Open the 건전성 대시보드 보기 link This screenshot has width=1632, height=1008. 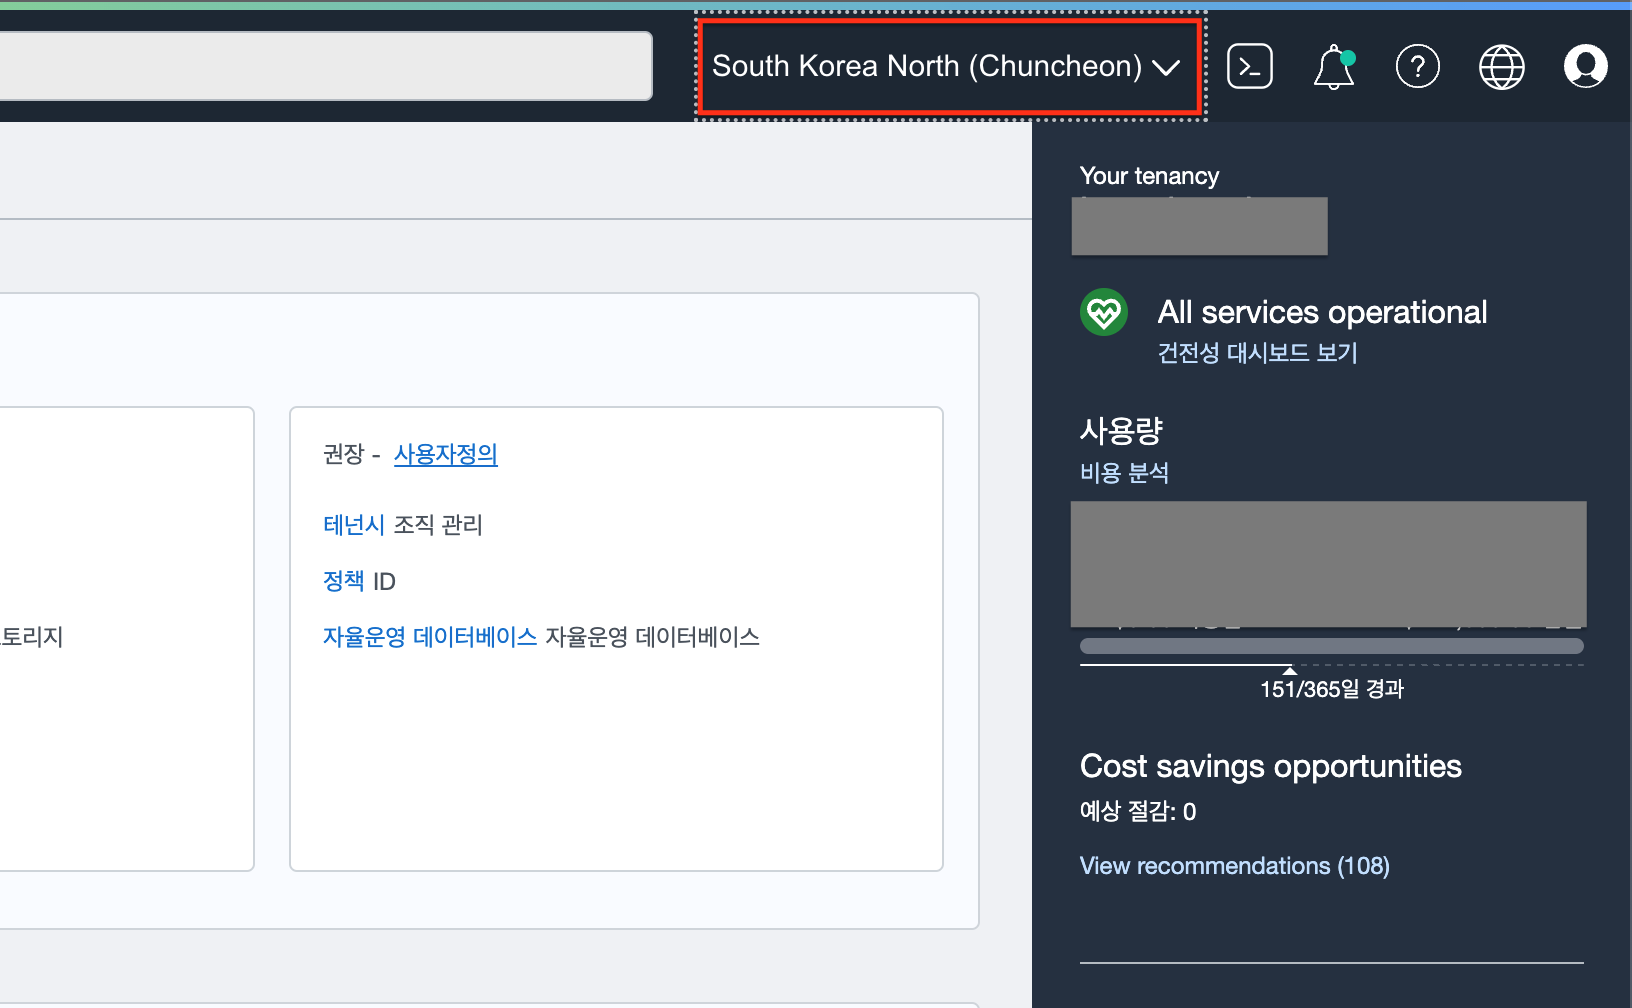(x=1257, y=353)
